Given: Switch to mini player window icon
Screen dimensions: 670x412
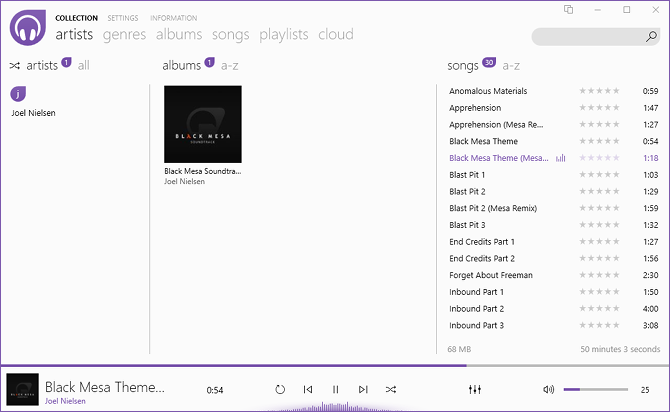Looking at the screenshot, I should click(568, 9).
